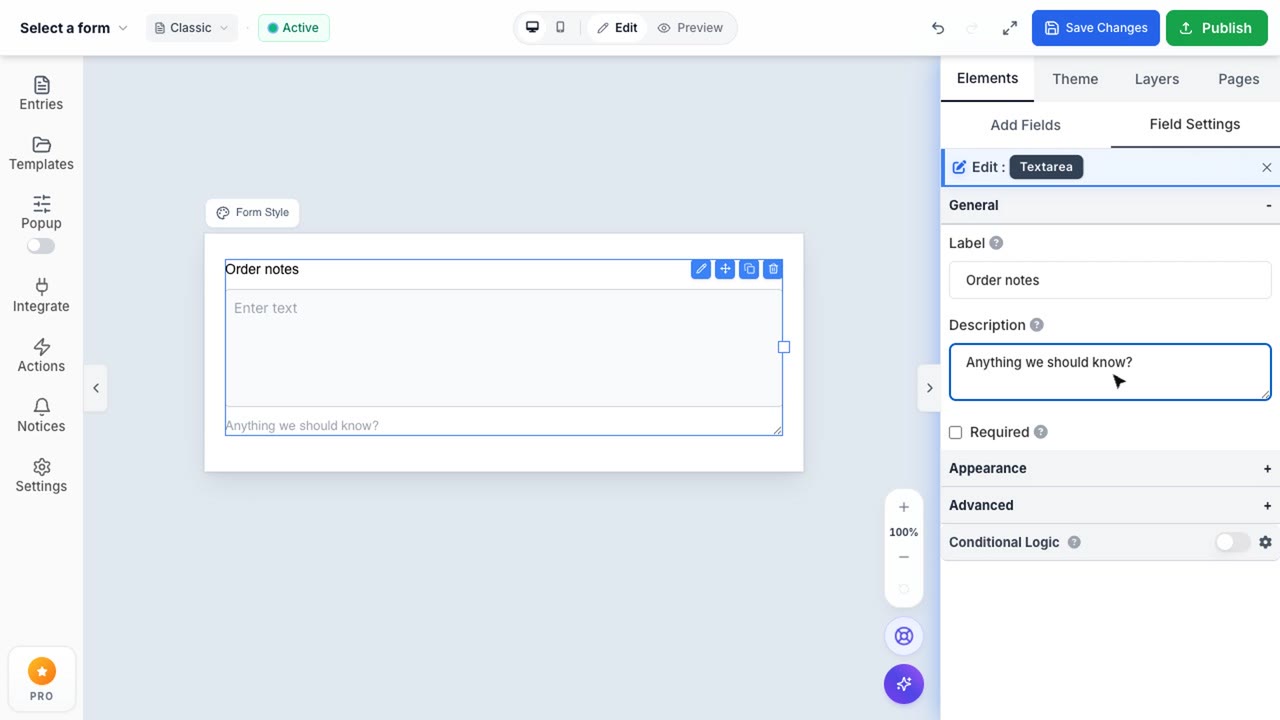Undo the last change

point(937,28)
